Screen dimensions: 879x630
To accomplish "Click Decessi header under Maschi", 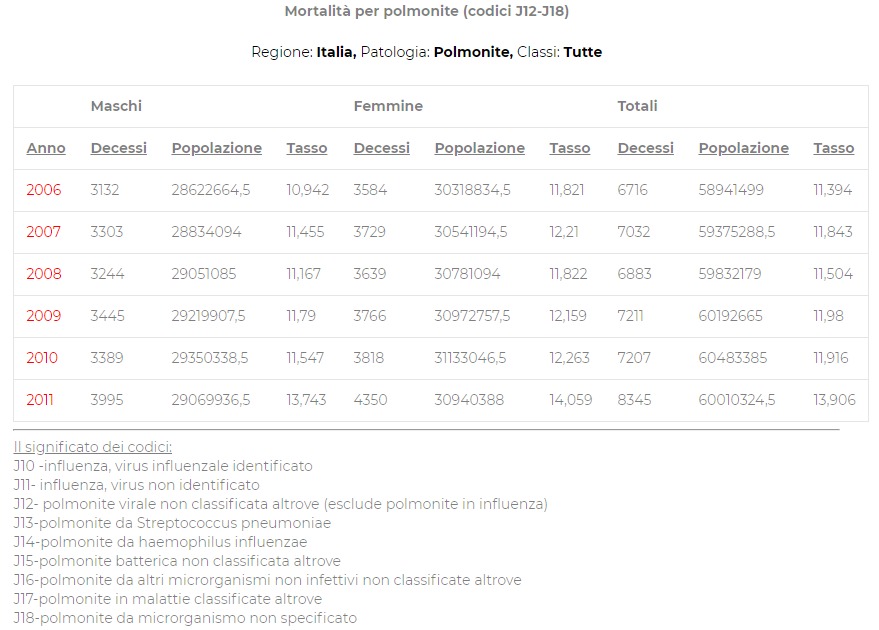I will point(118,148).
